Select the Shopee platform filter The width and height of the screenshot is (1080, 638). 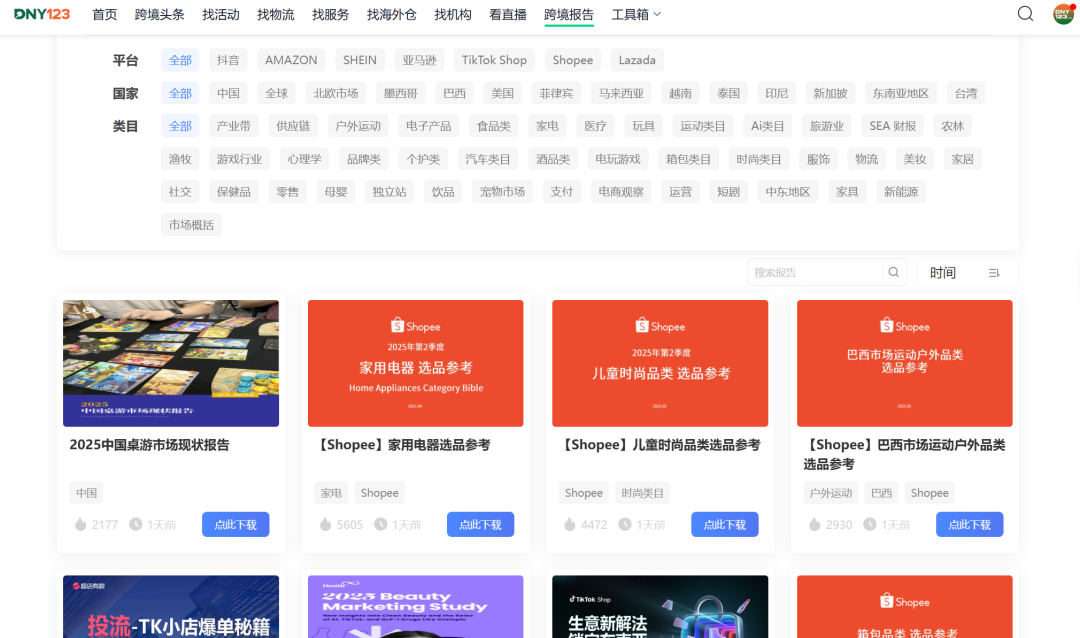point(572,60)
